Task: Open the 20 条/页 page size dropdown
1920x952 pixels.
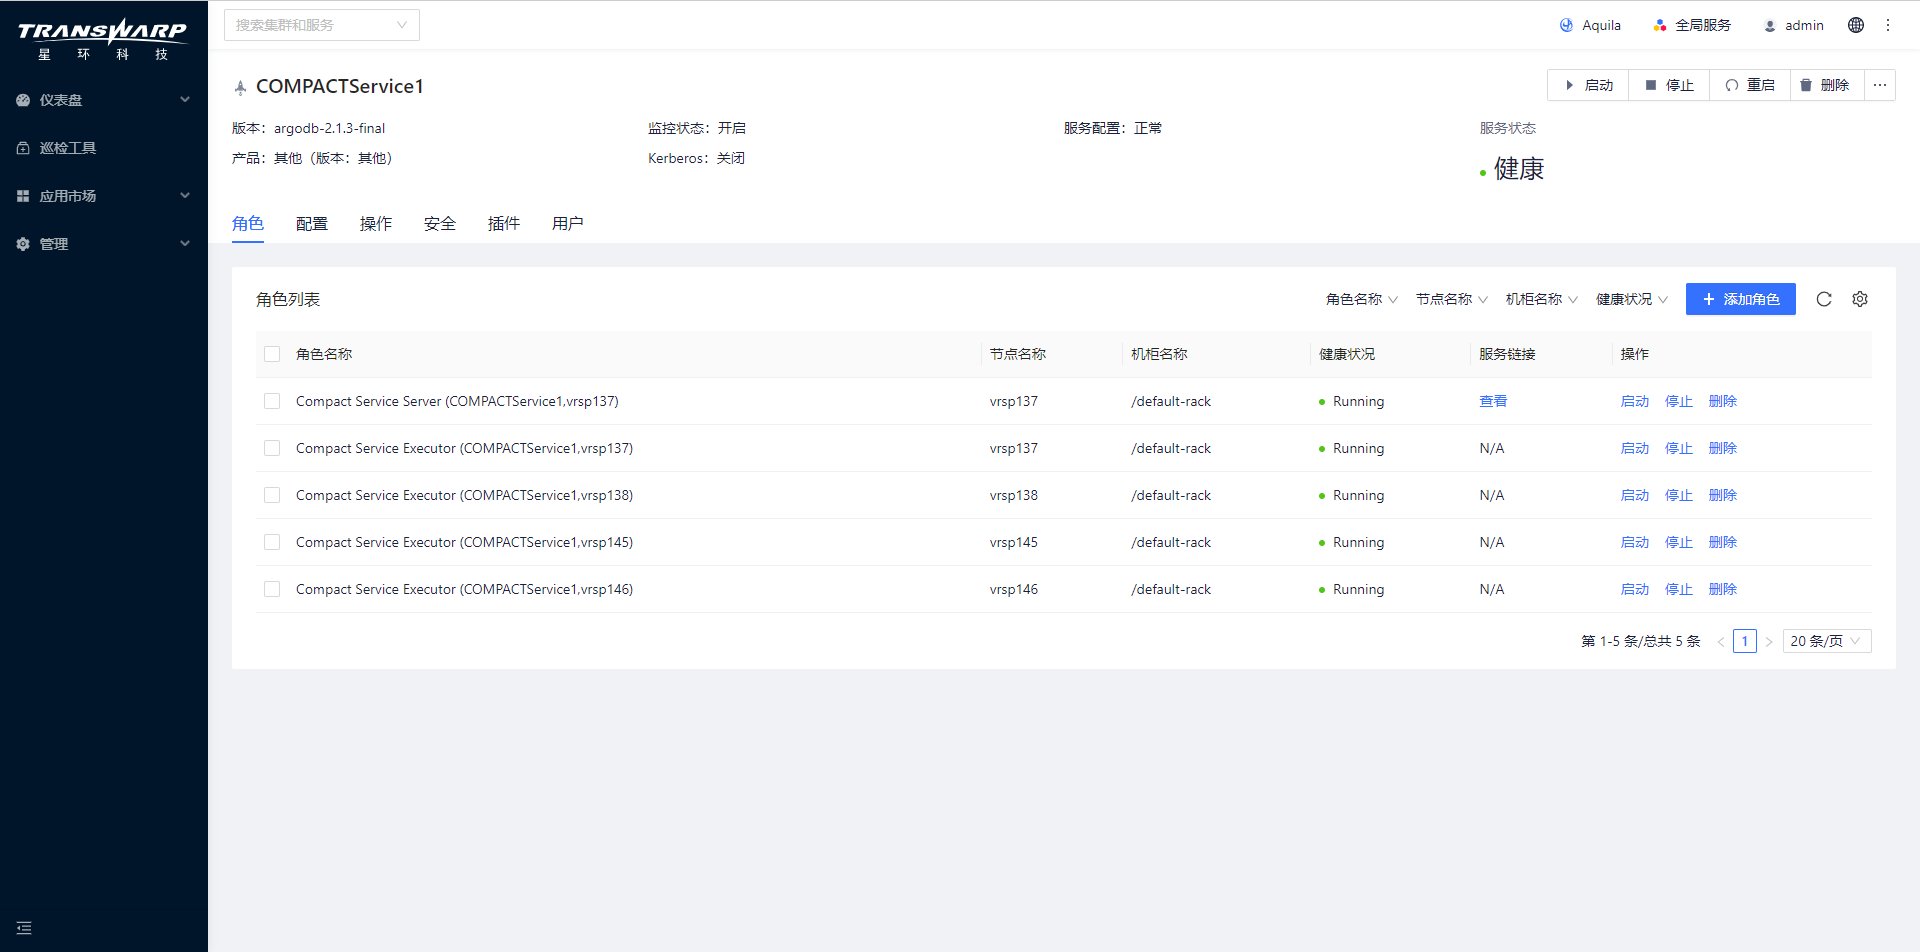Action: [x=1827, y=641]
